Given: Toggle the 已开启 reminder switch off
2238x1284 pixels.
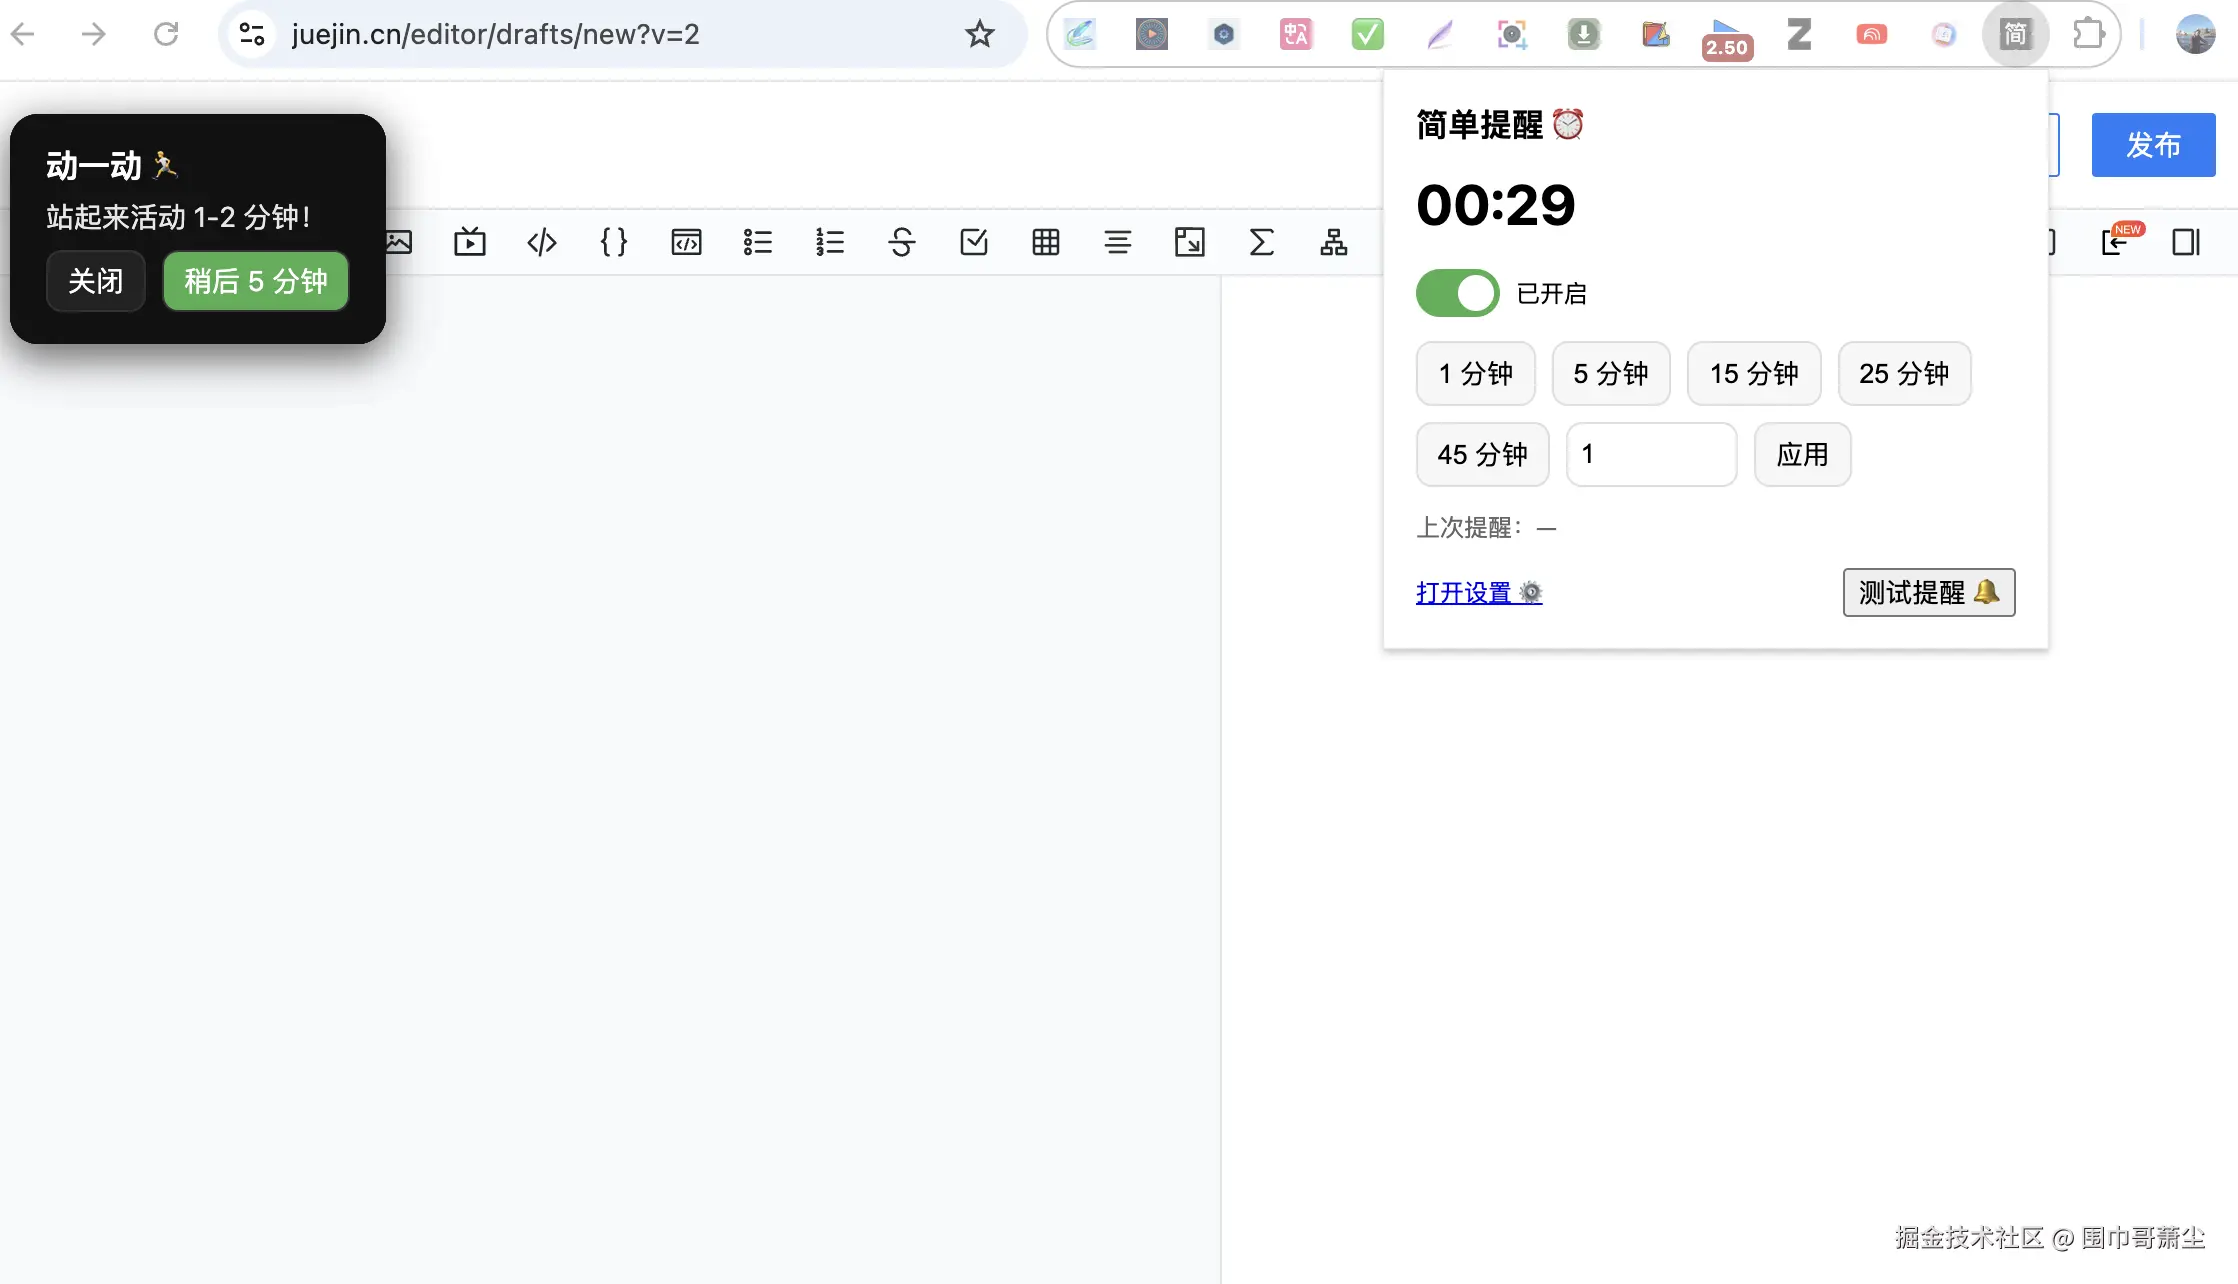Looking at the screenshot, I should click(x=1456, y=292).
